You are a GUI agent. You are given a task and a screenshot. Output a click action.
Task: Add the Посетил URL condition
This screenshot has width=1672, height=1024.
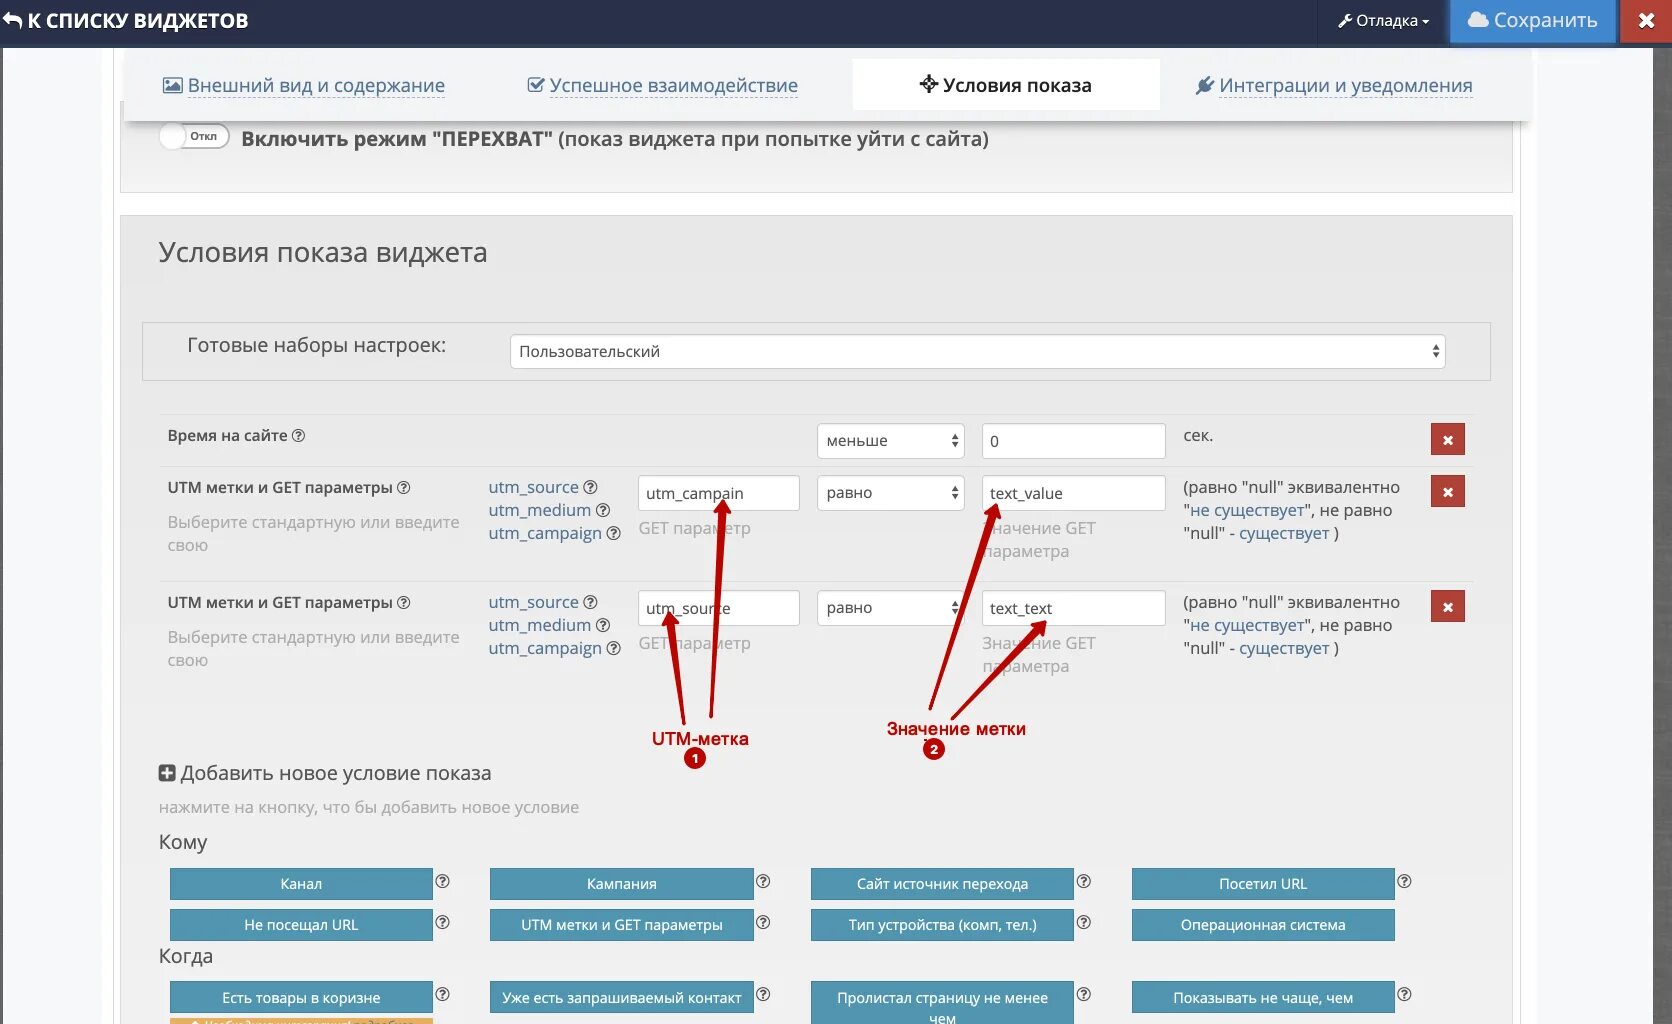tap(1263, 884)
